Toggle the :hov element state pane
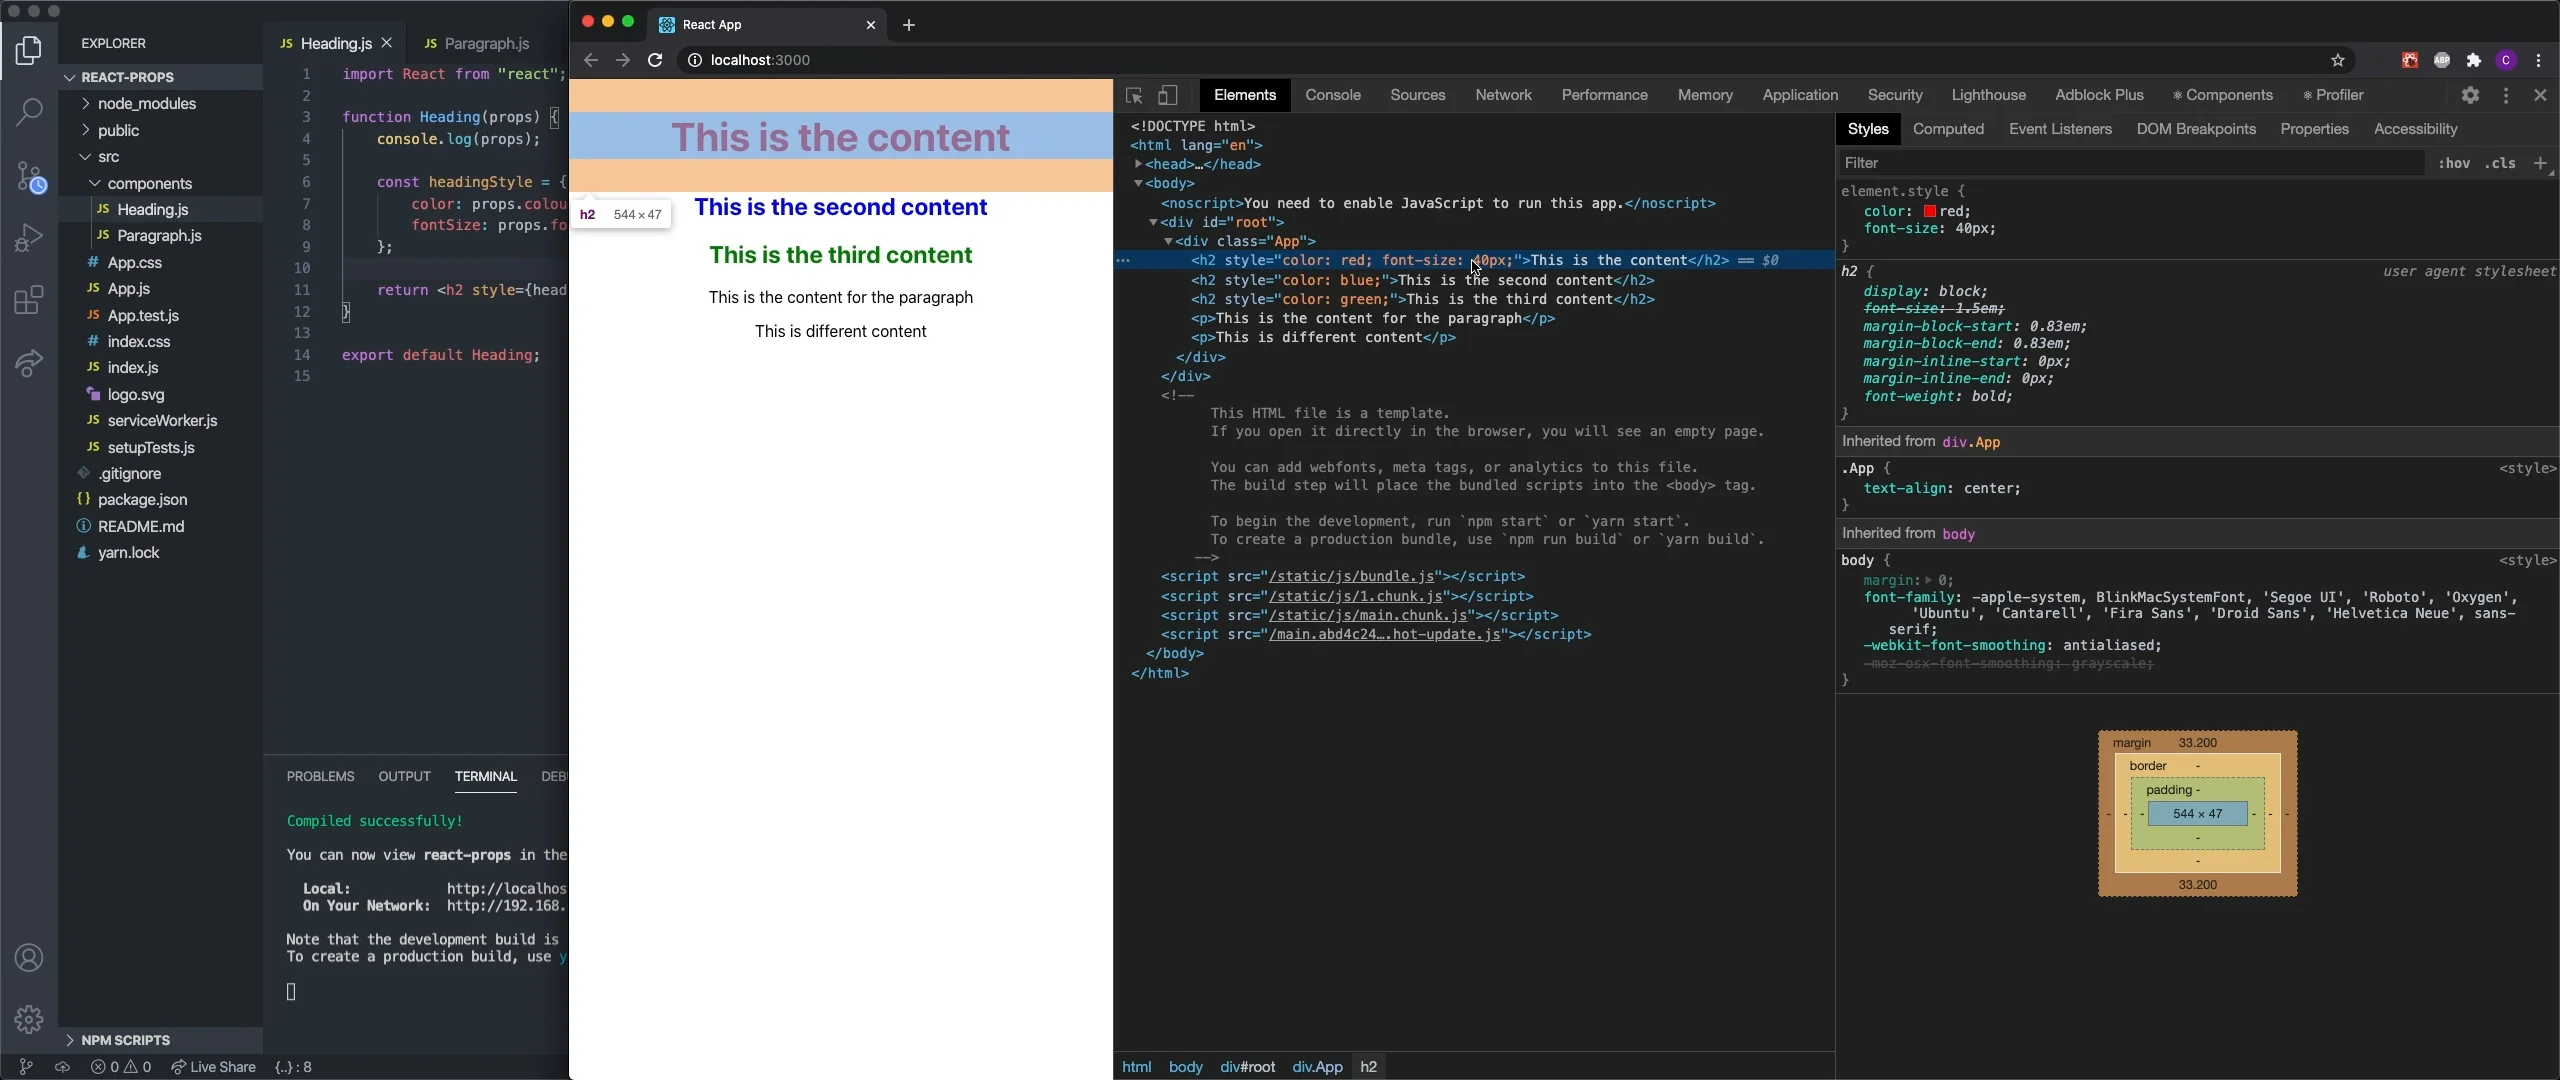The image size is (2560, 1080). point(2453,163)
